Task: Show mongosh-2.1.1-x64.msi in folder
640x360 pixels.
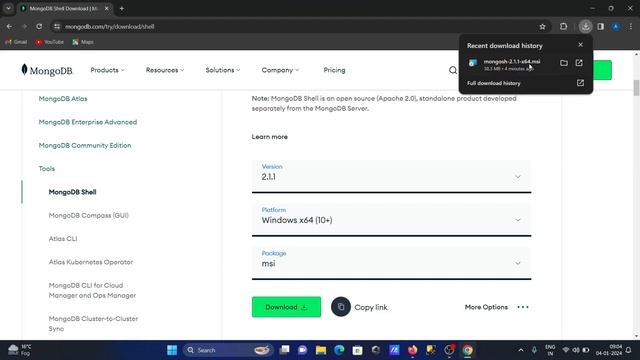Action: tap(564, 63)
